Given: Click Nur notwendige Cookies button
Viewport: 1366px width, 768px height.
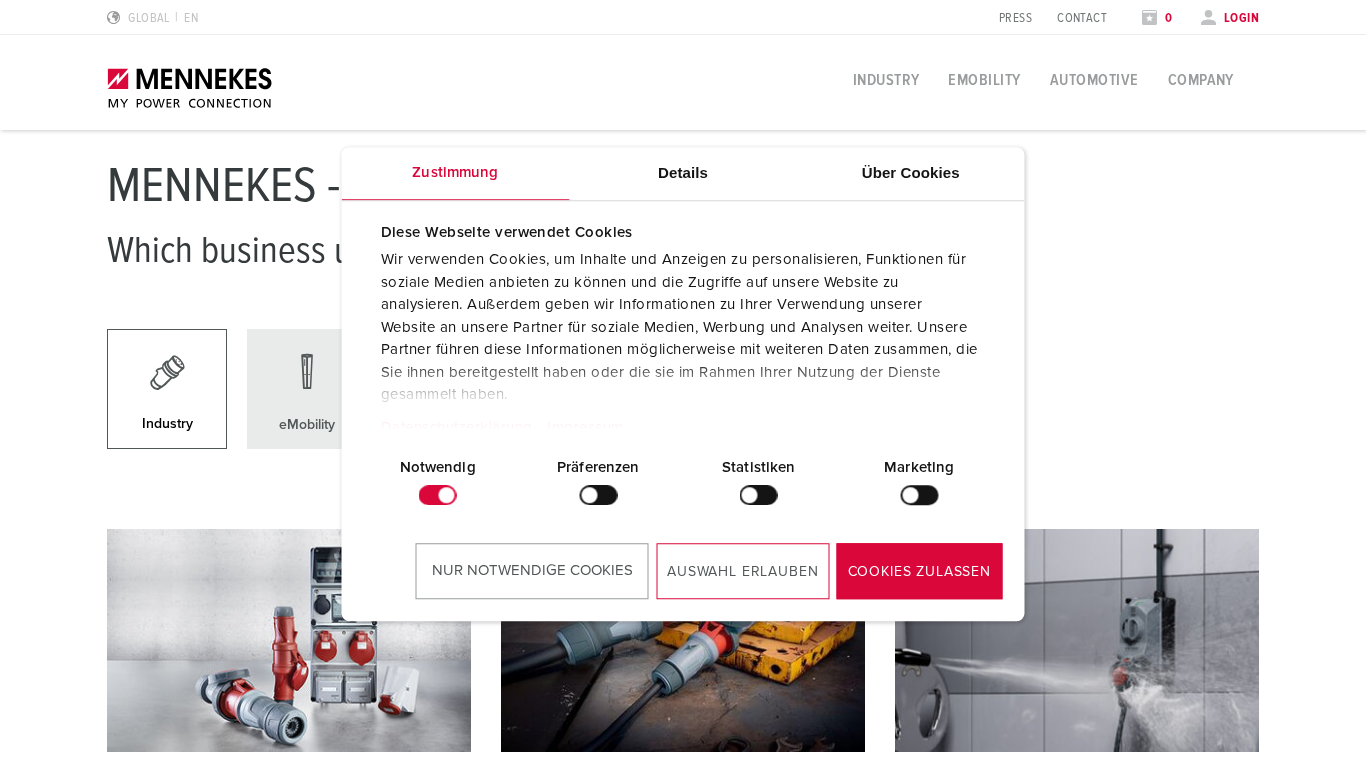Looking at the screenshot, I should tap(532, 571).
